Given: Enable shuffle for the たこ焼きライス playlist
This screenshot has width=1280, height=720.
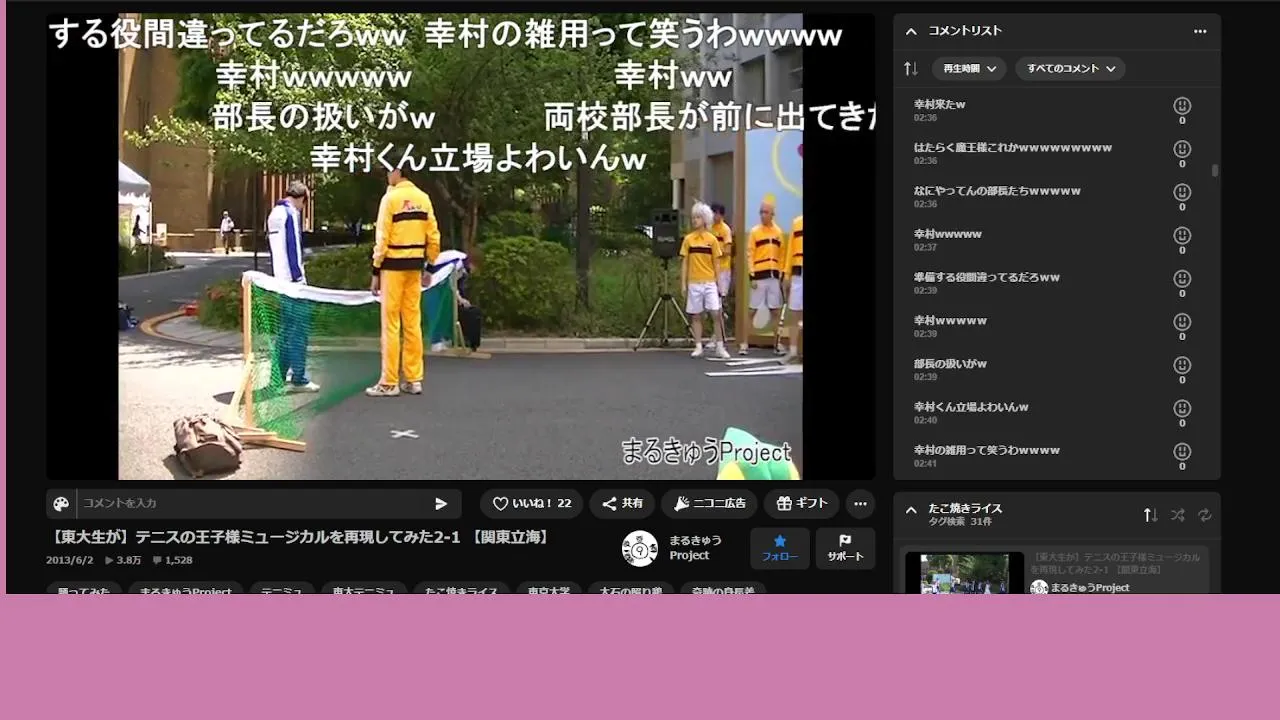Looking at the screenshot, I should tap(1178, 515).
